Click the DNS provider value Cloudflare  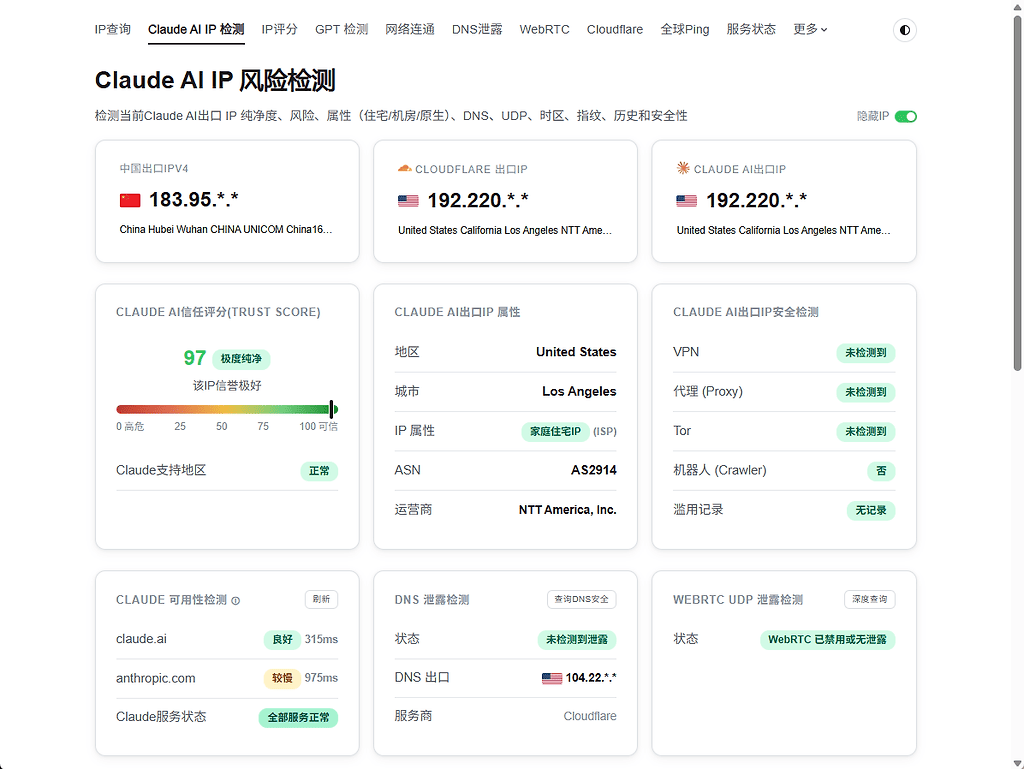(590, 716)
